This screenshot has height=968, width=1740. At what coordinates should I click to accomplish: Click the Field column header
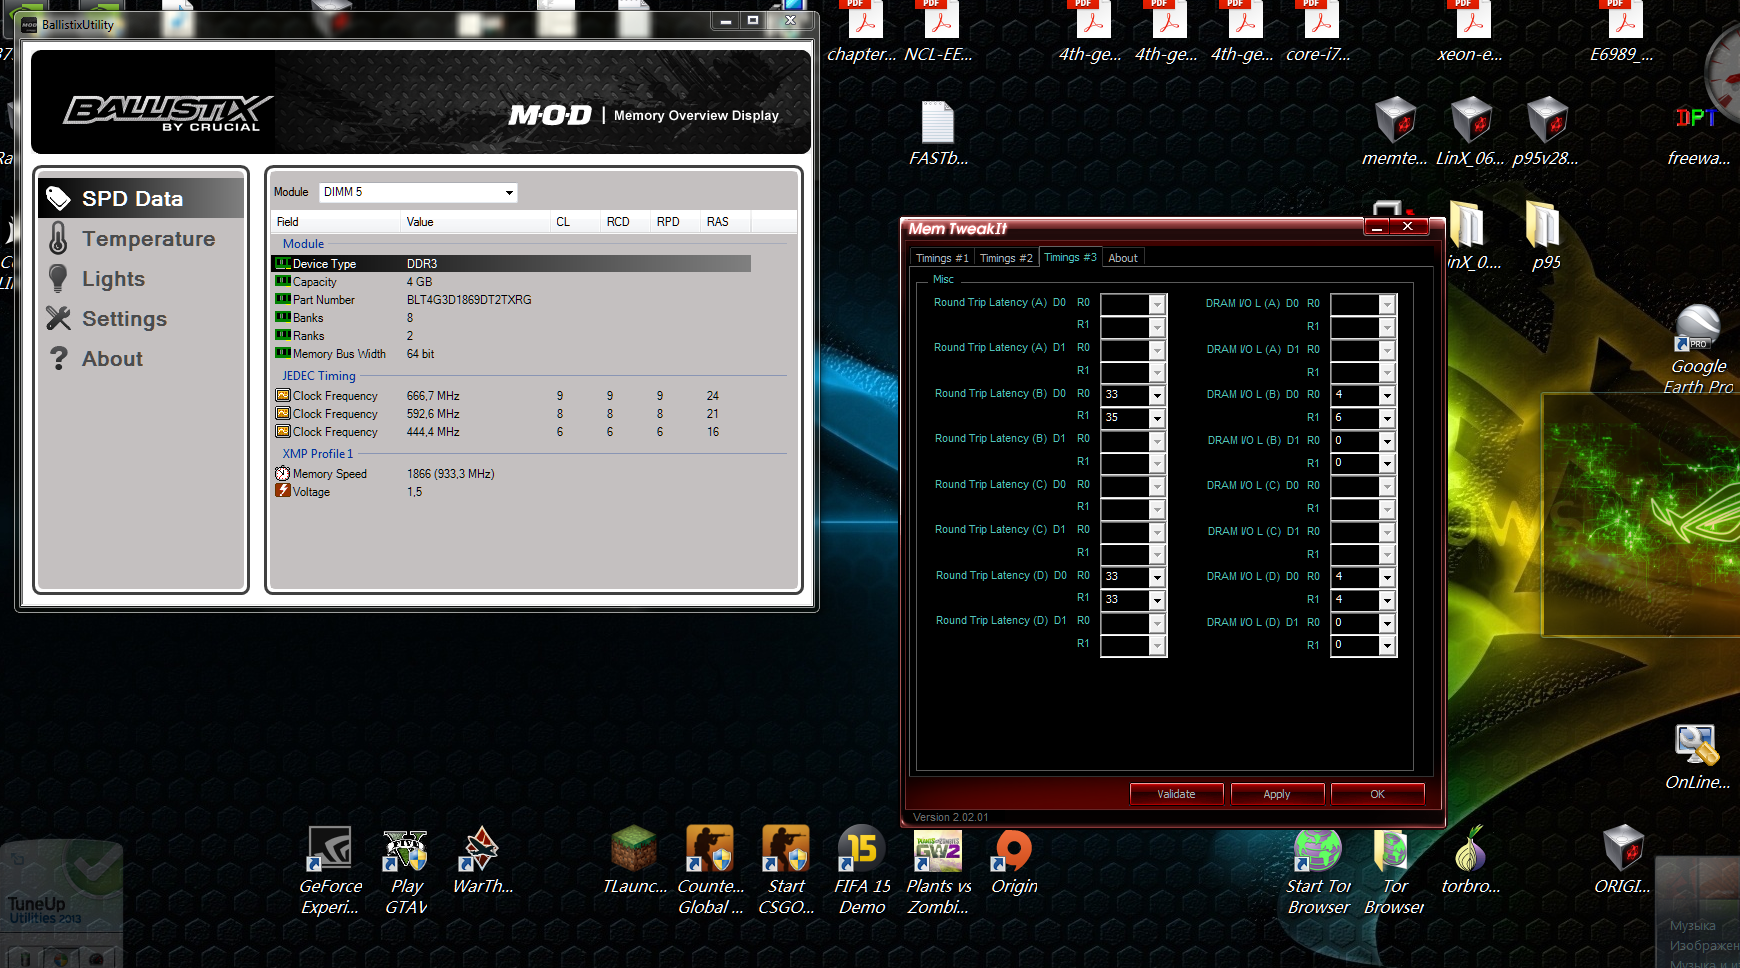[x=335, y=222]
